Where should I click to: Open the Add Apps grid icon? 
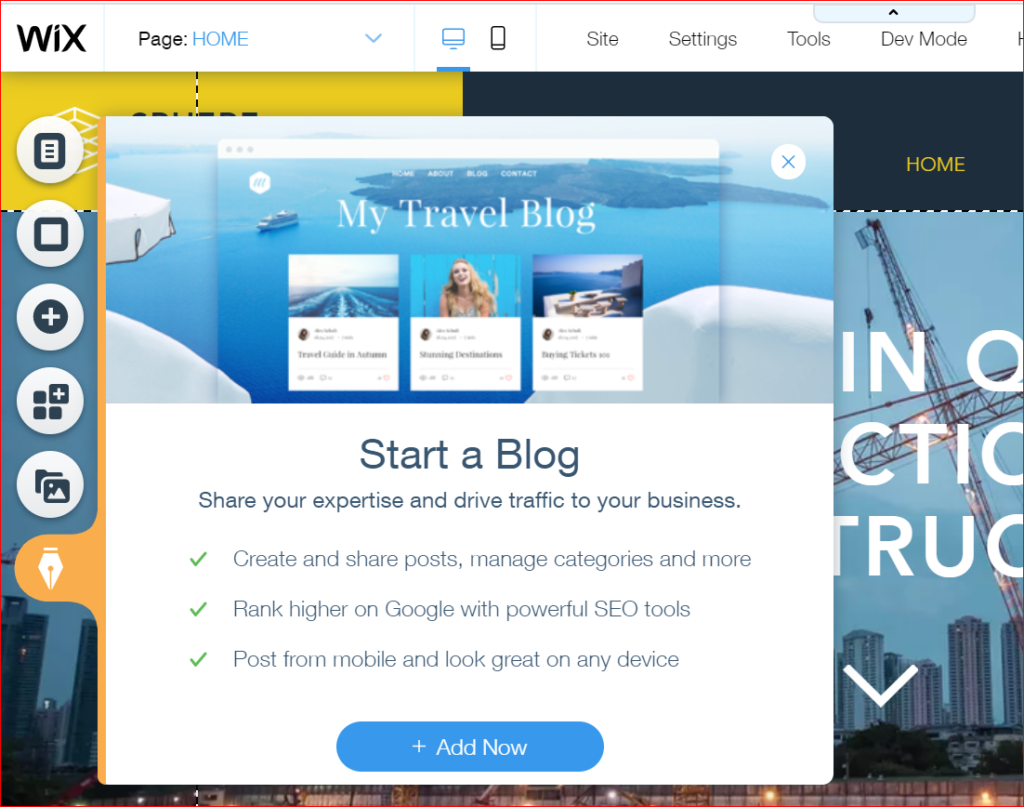coord(50,401)
